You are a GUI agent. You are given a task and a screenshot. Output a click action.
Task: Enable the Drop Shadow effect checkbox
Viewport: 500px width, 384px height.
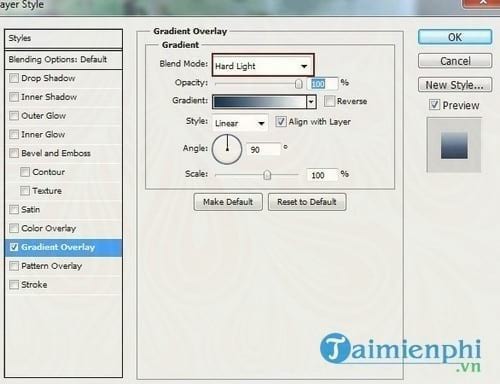14,78
